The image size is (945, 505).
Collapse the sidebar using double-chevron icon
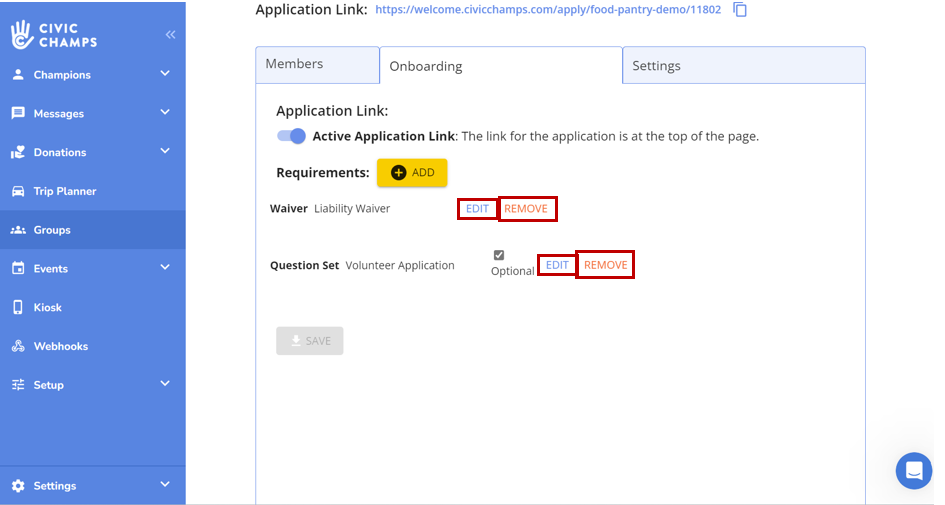click(170, 35)
